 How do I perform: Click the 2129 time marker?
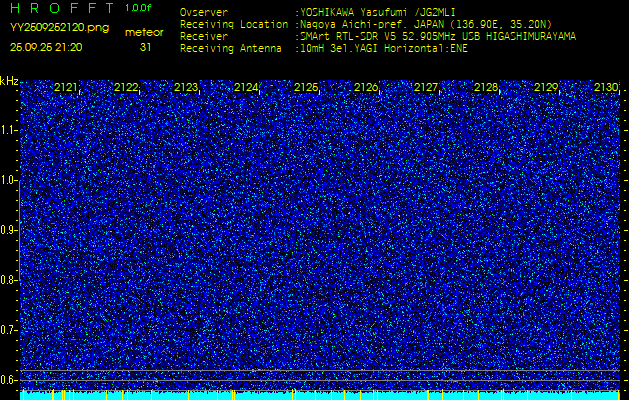pos(546,87)
